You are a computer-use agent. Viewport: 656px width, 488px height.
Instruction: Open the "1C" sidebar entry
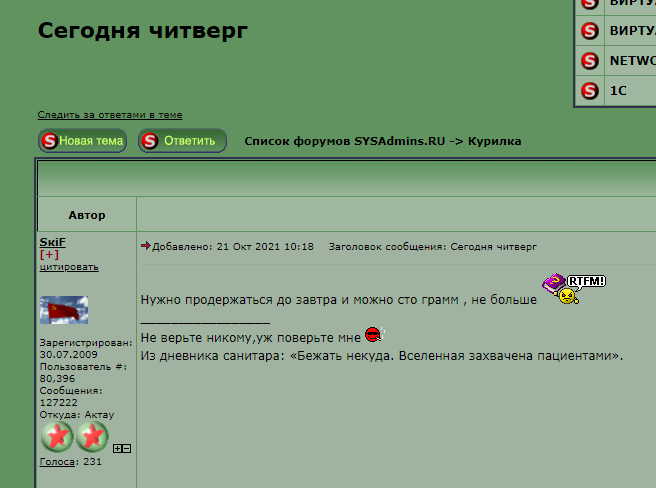618,91
